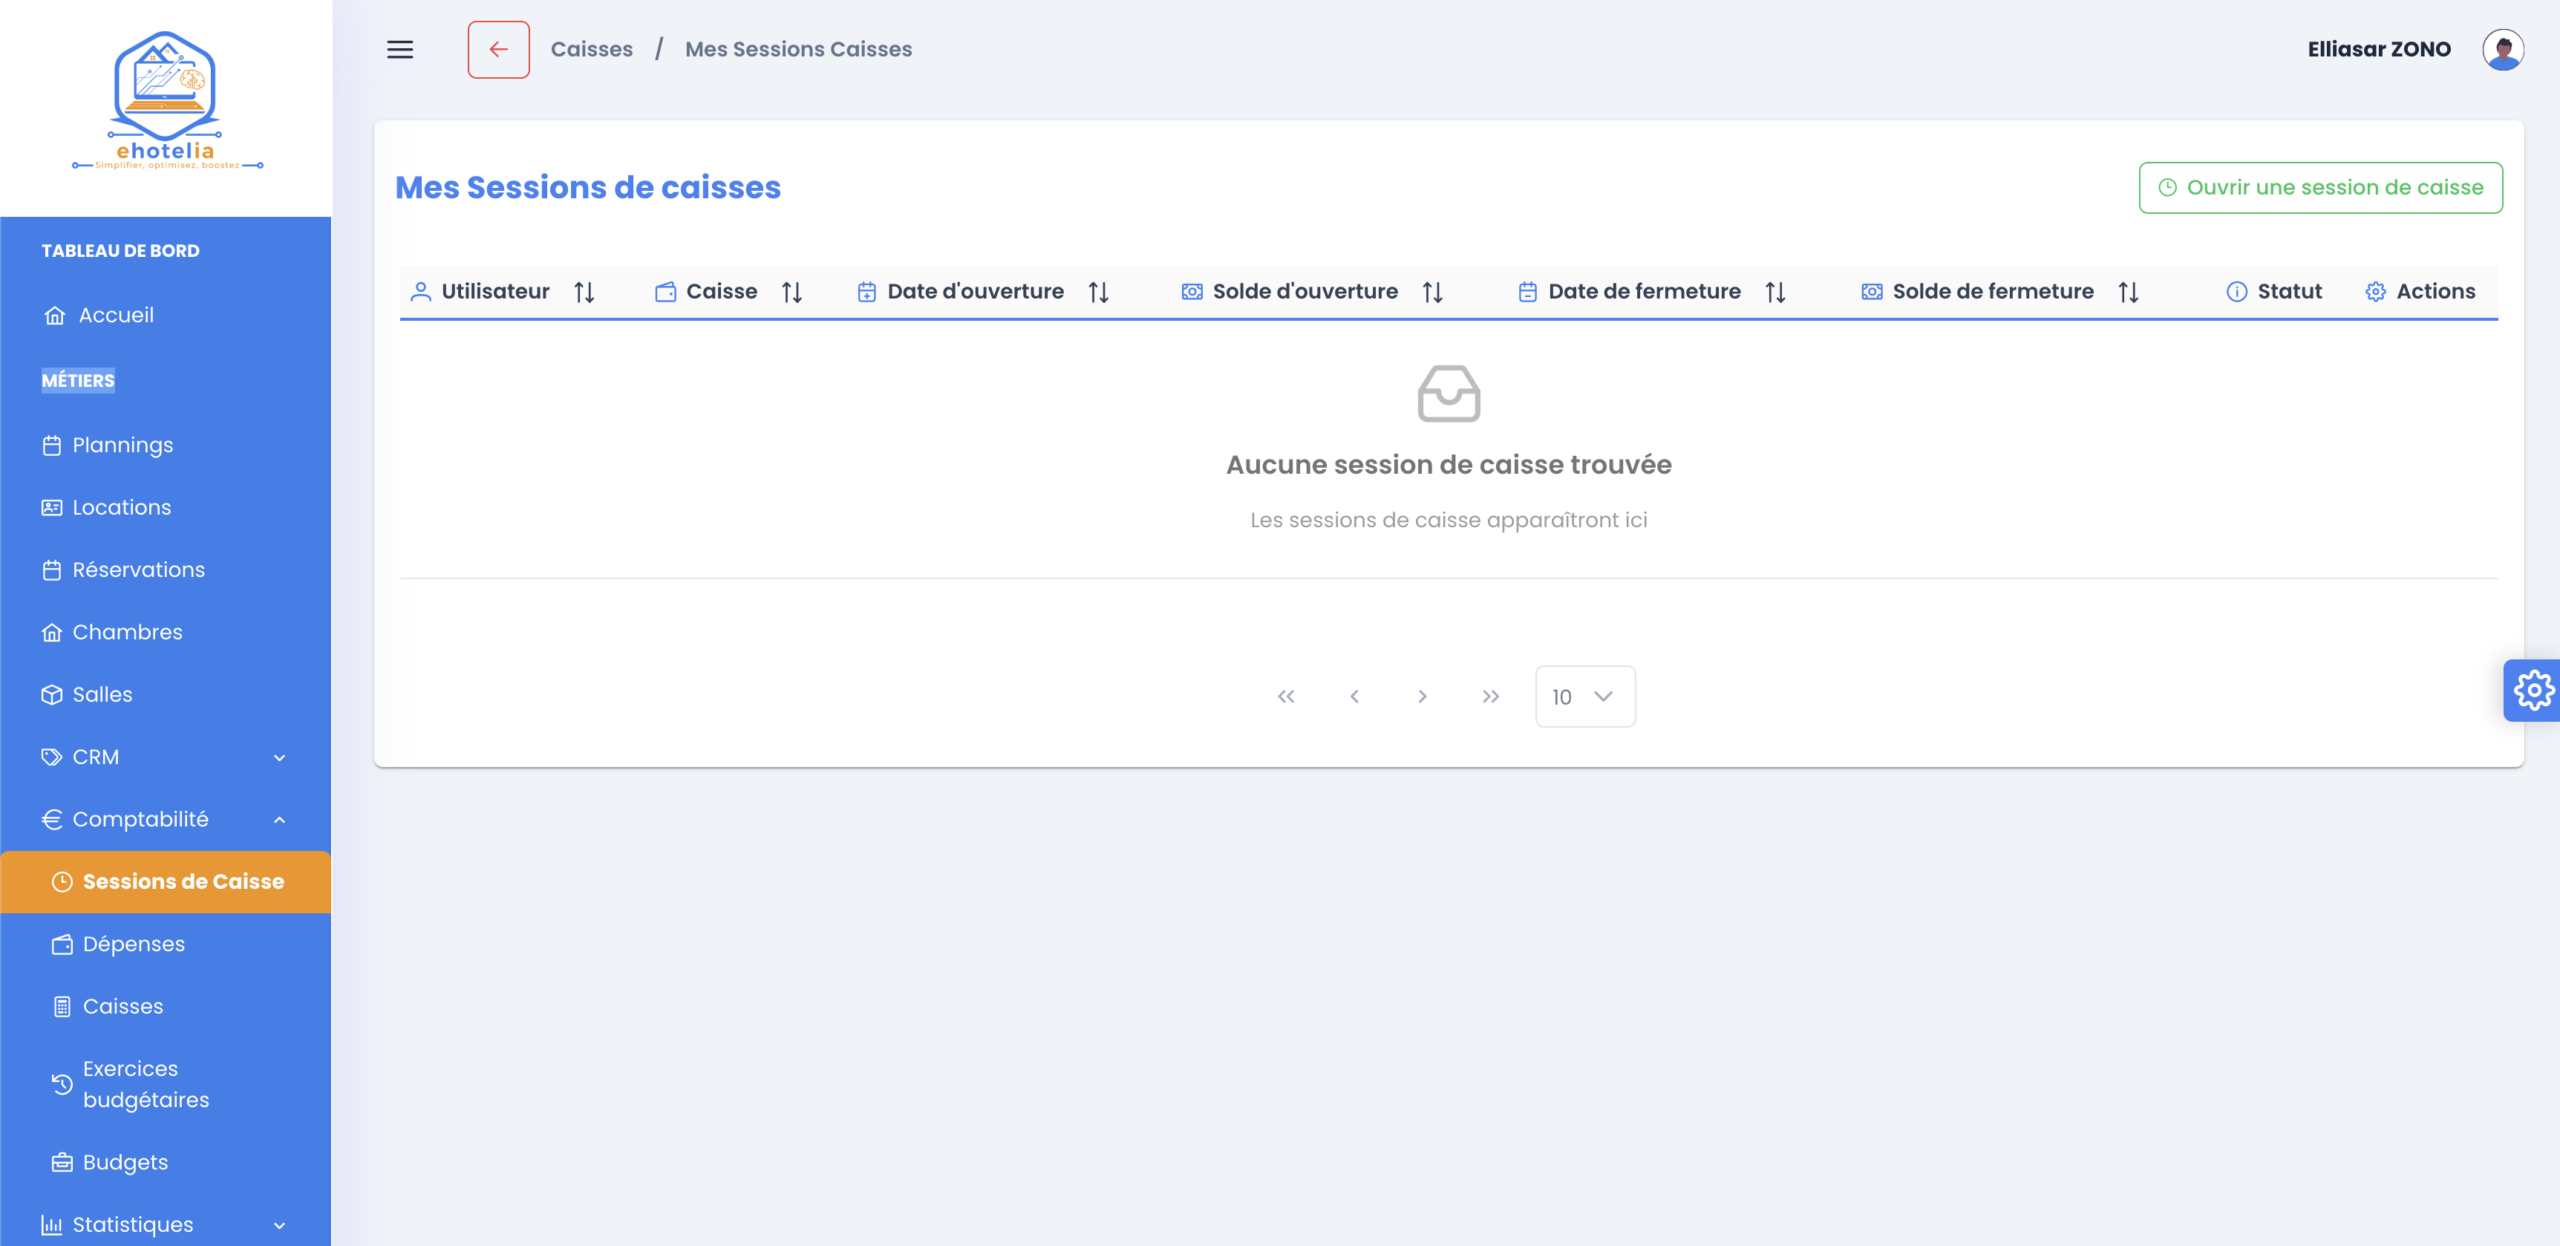Click the hamburger menu icon
This screenshot has width=2560, height=1246.
point(400,49)
